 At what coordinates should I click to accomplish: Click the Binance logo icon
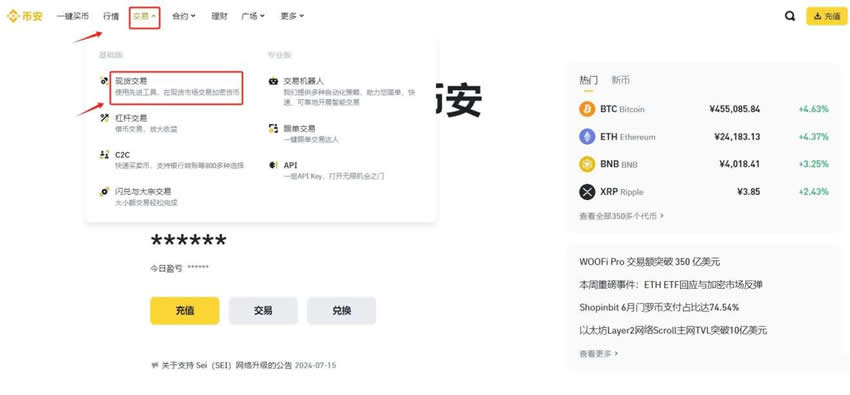12,16
